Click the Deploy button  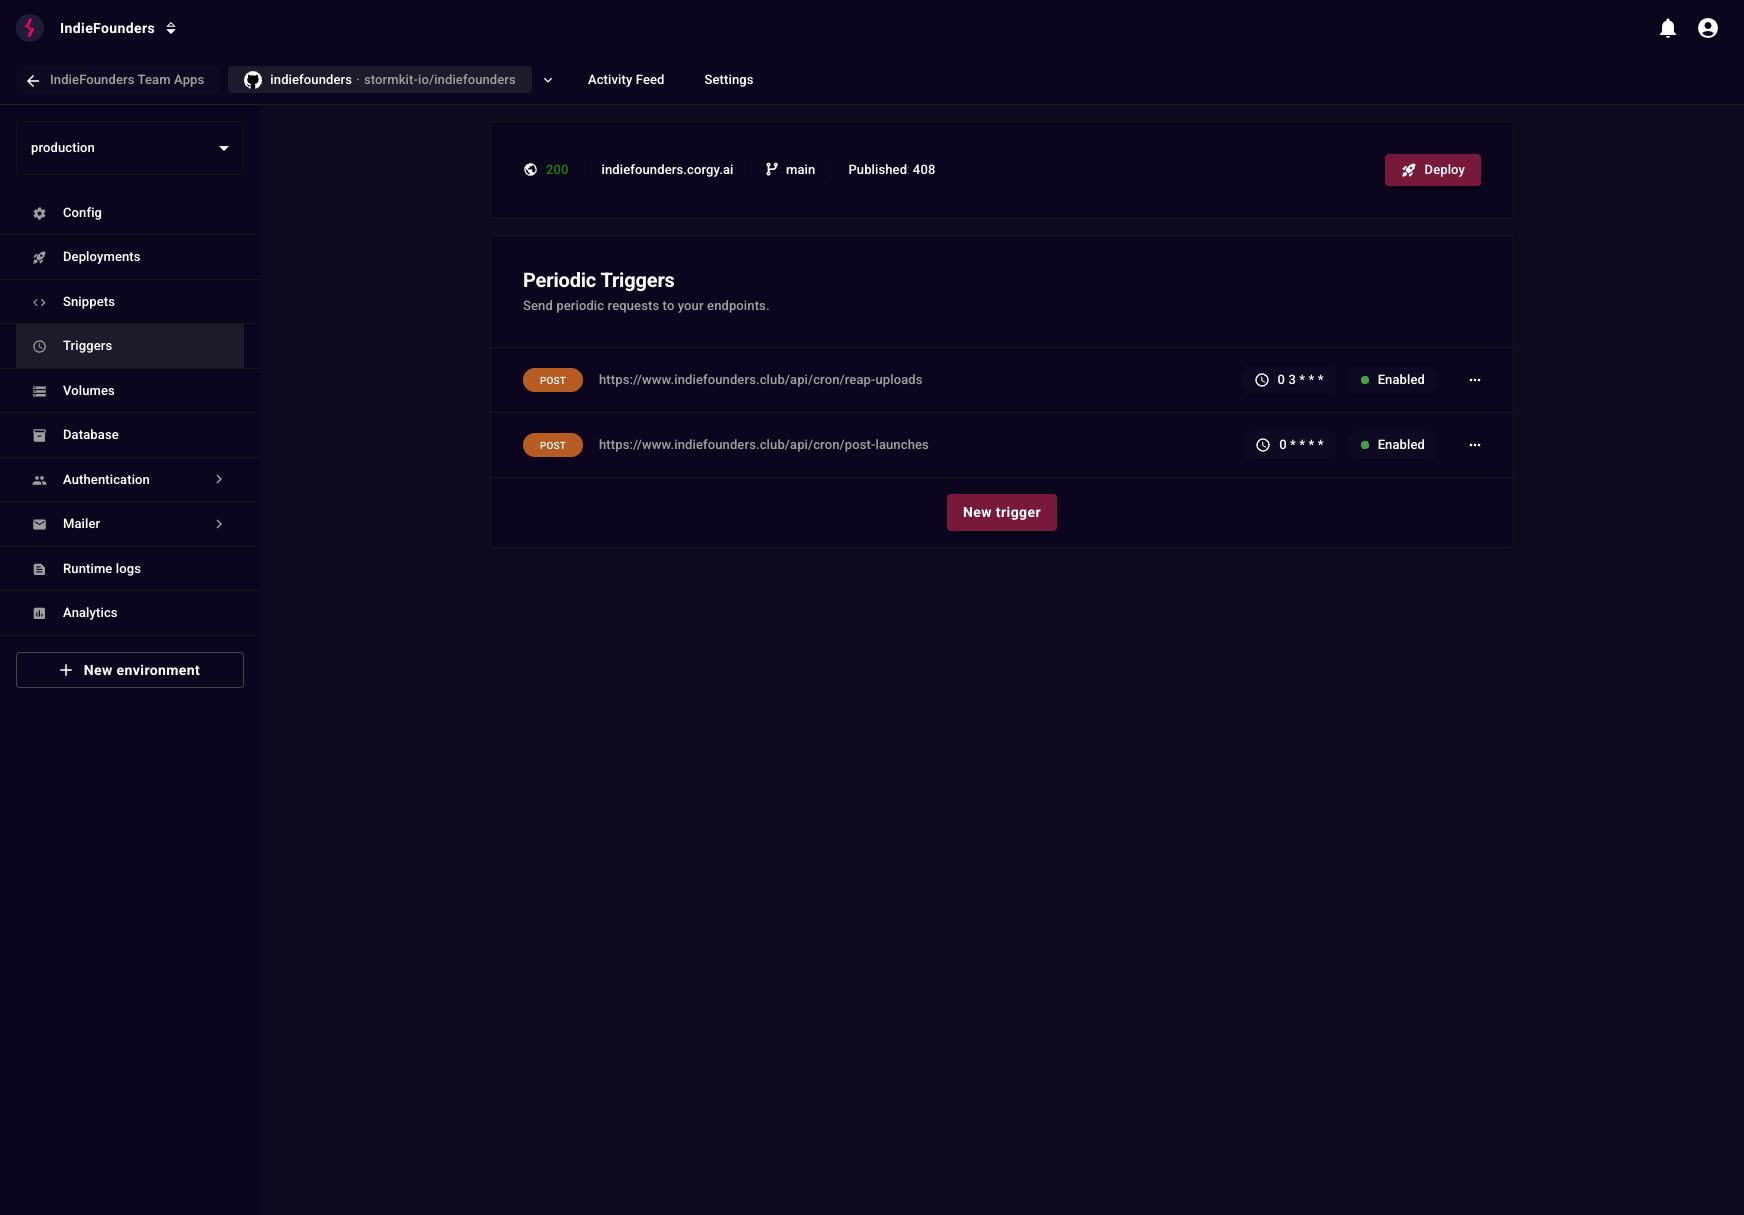tap(1433, 170)
